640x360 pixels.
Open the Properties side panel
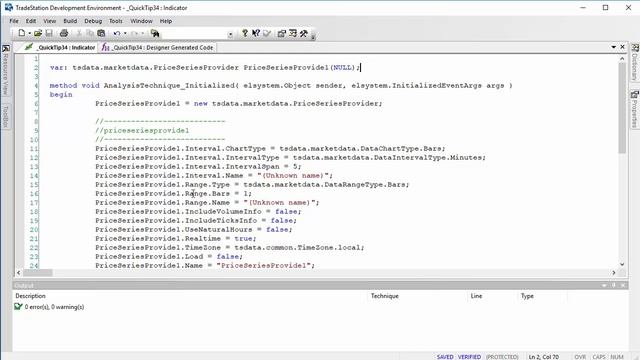tap(635, 109)
